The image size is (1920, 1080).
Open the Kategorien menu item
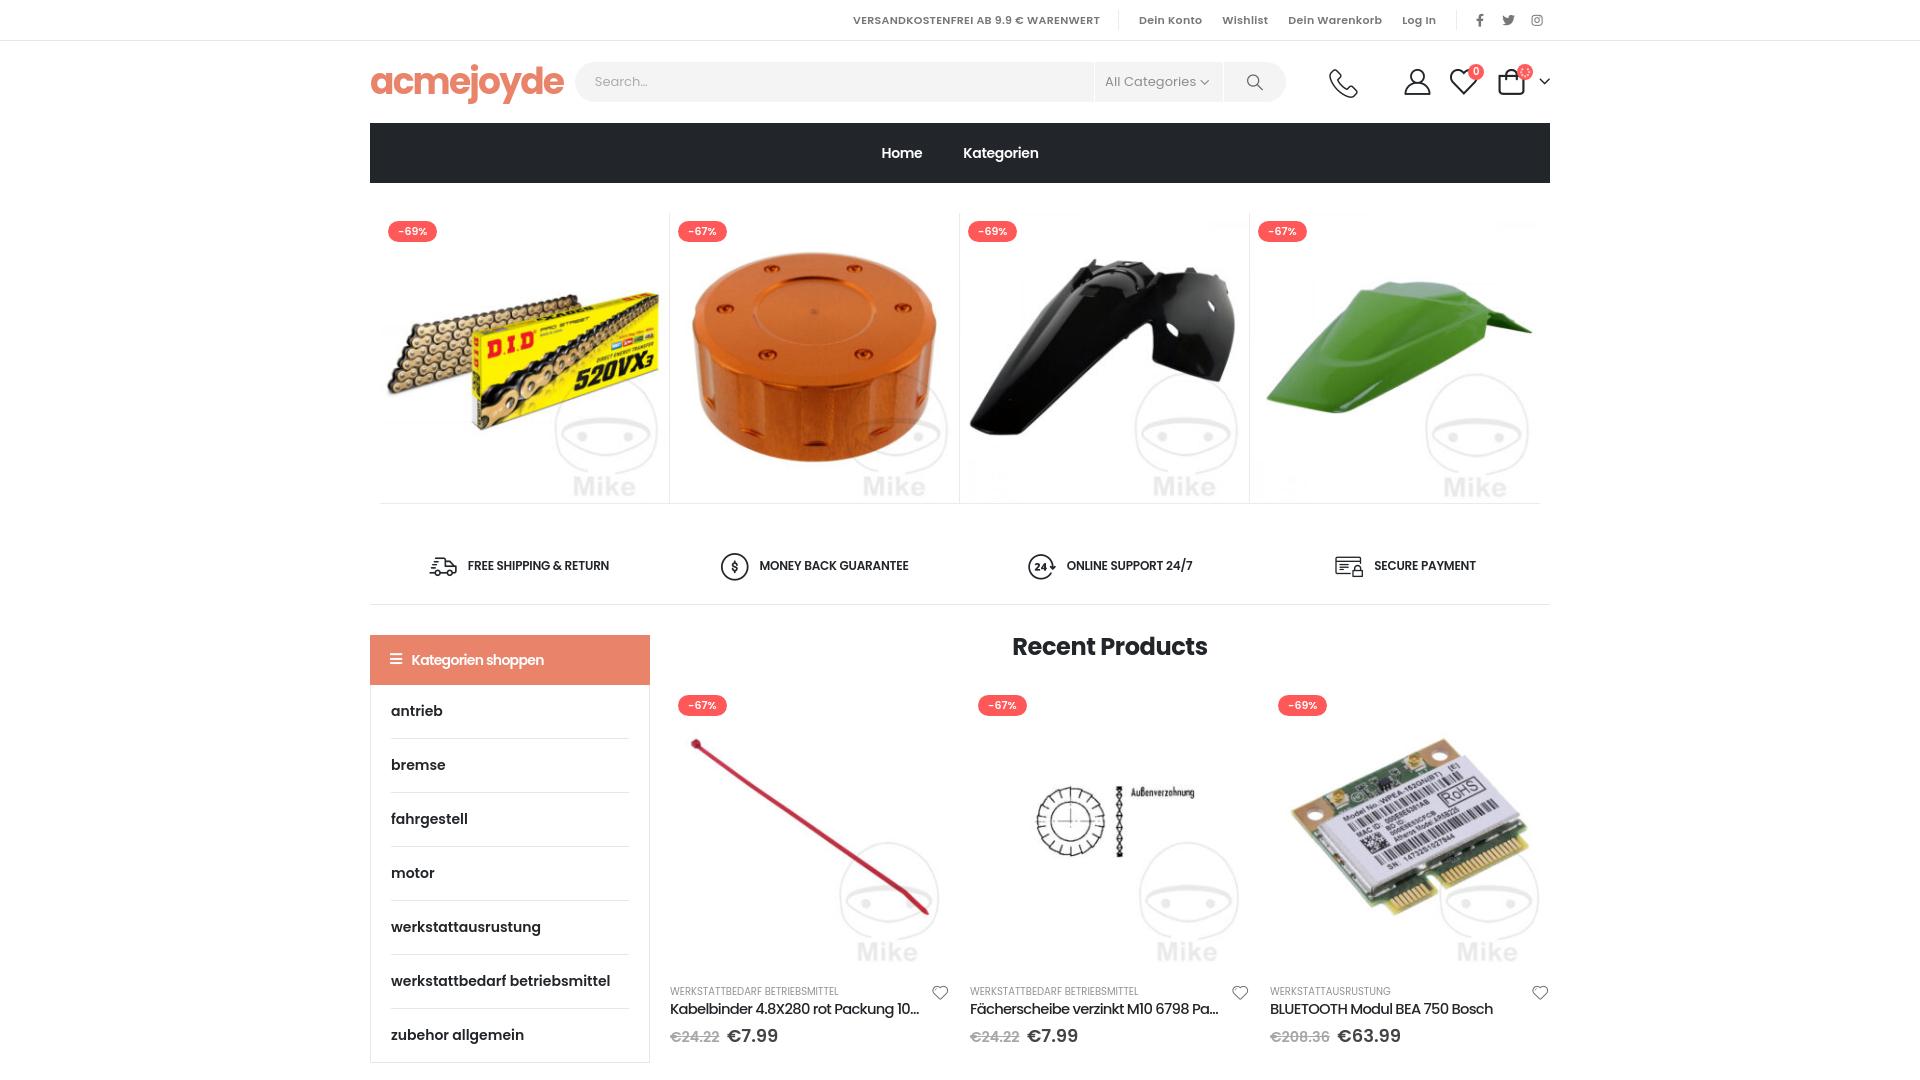[1000, 153]
